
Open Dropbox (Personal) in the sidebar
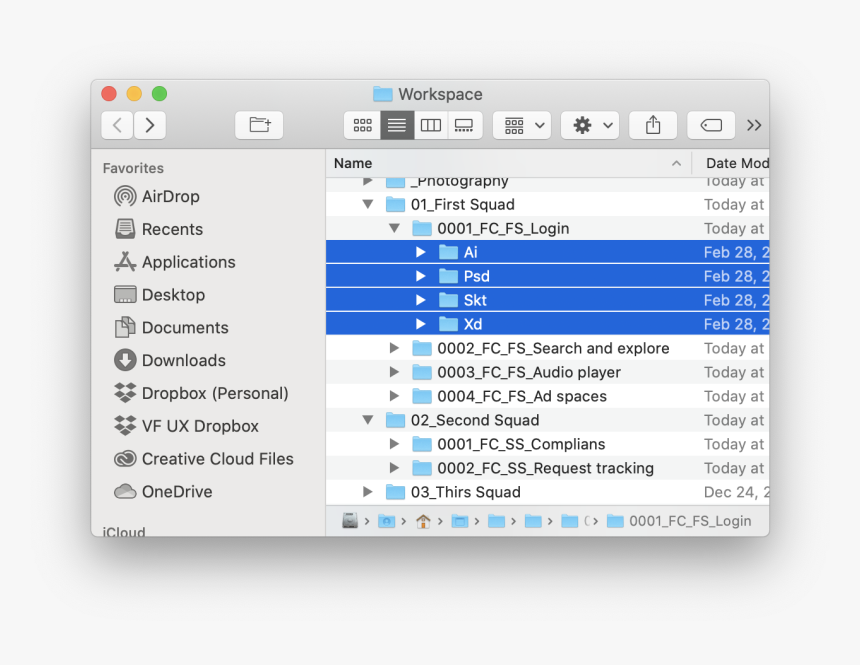pos(201,393)
